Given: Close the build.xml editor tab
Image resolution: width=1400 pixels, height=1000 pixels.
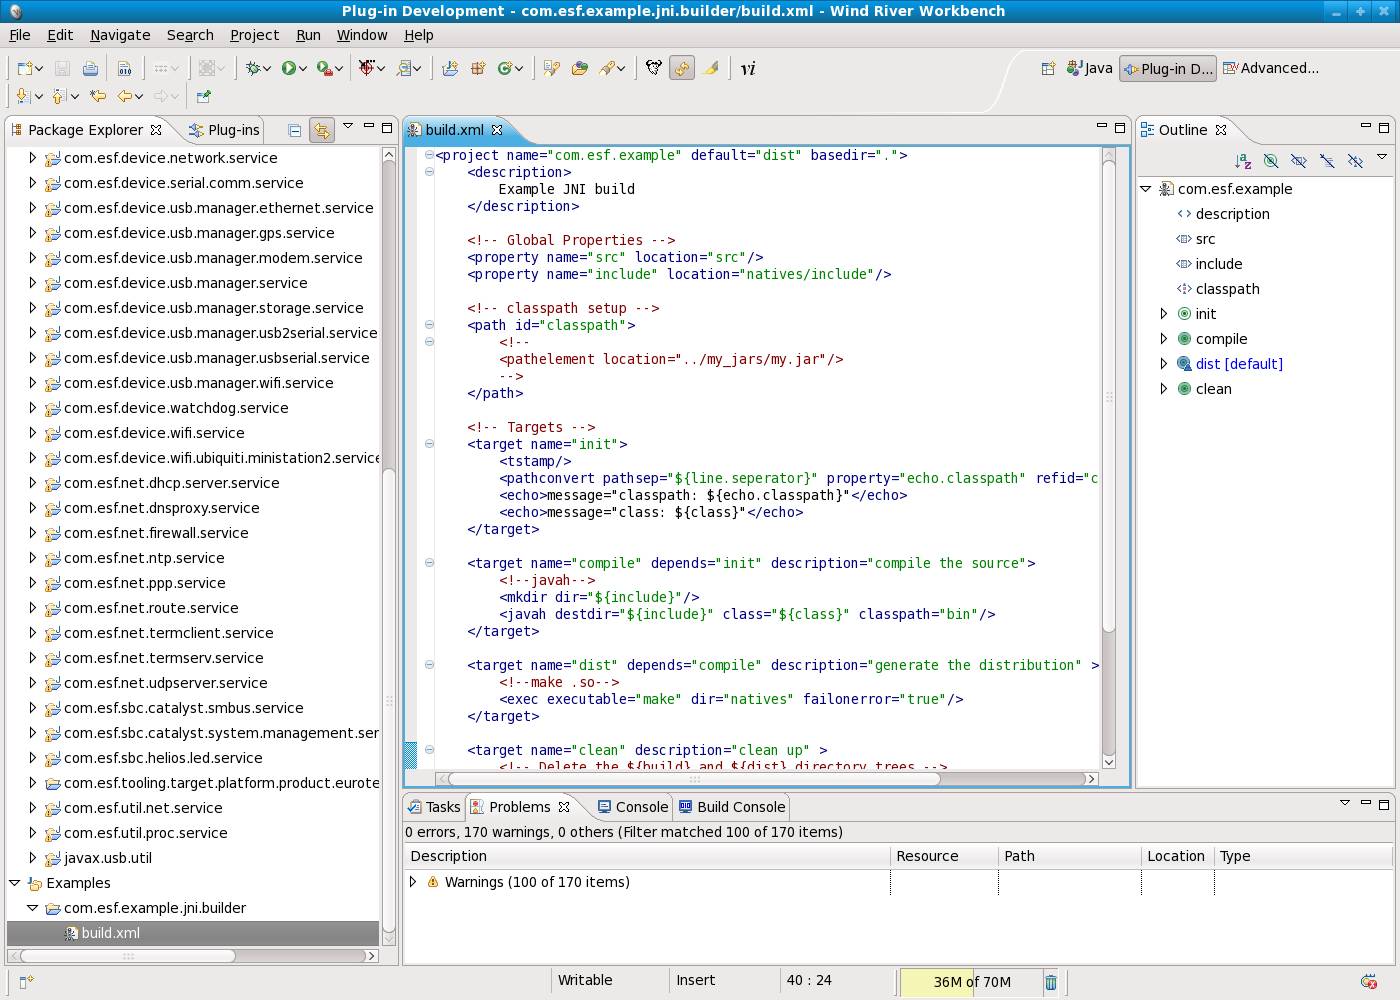Looking at the screenshot, I should click(x=497, y=130).
